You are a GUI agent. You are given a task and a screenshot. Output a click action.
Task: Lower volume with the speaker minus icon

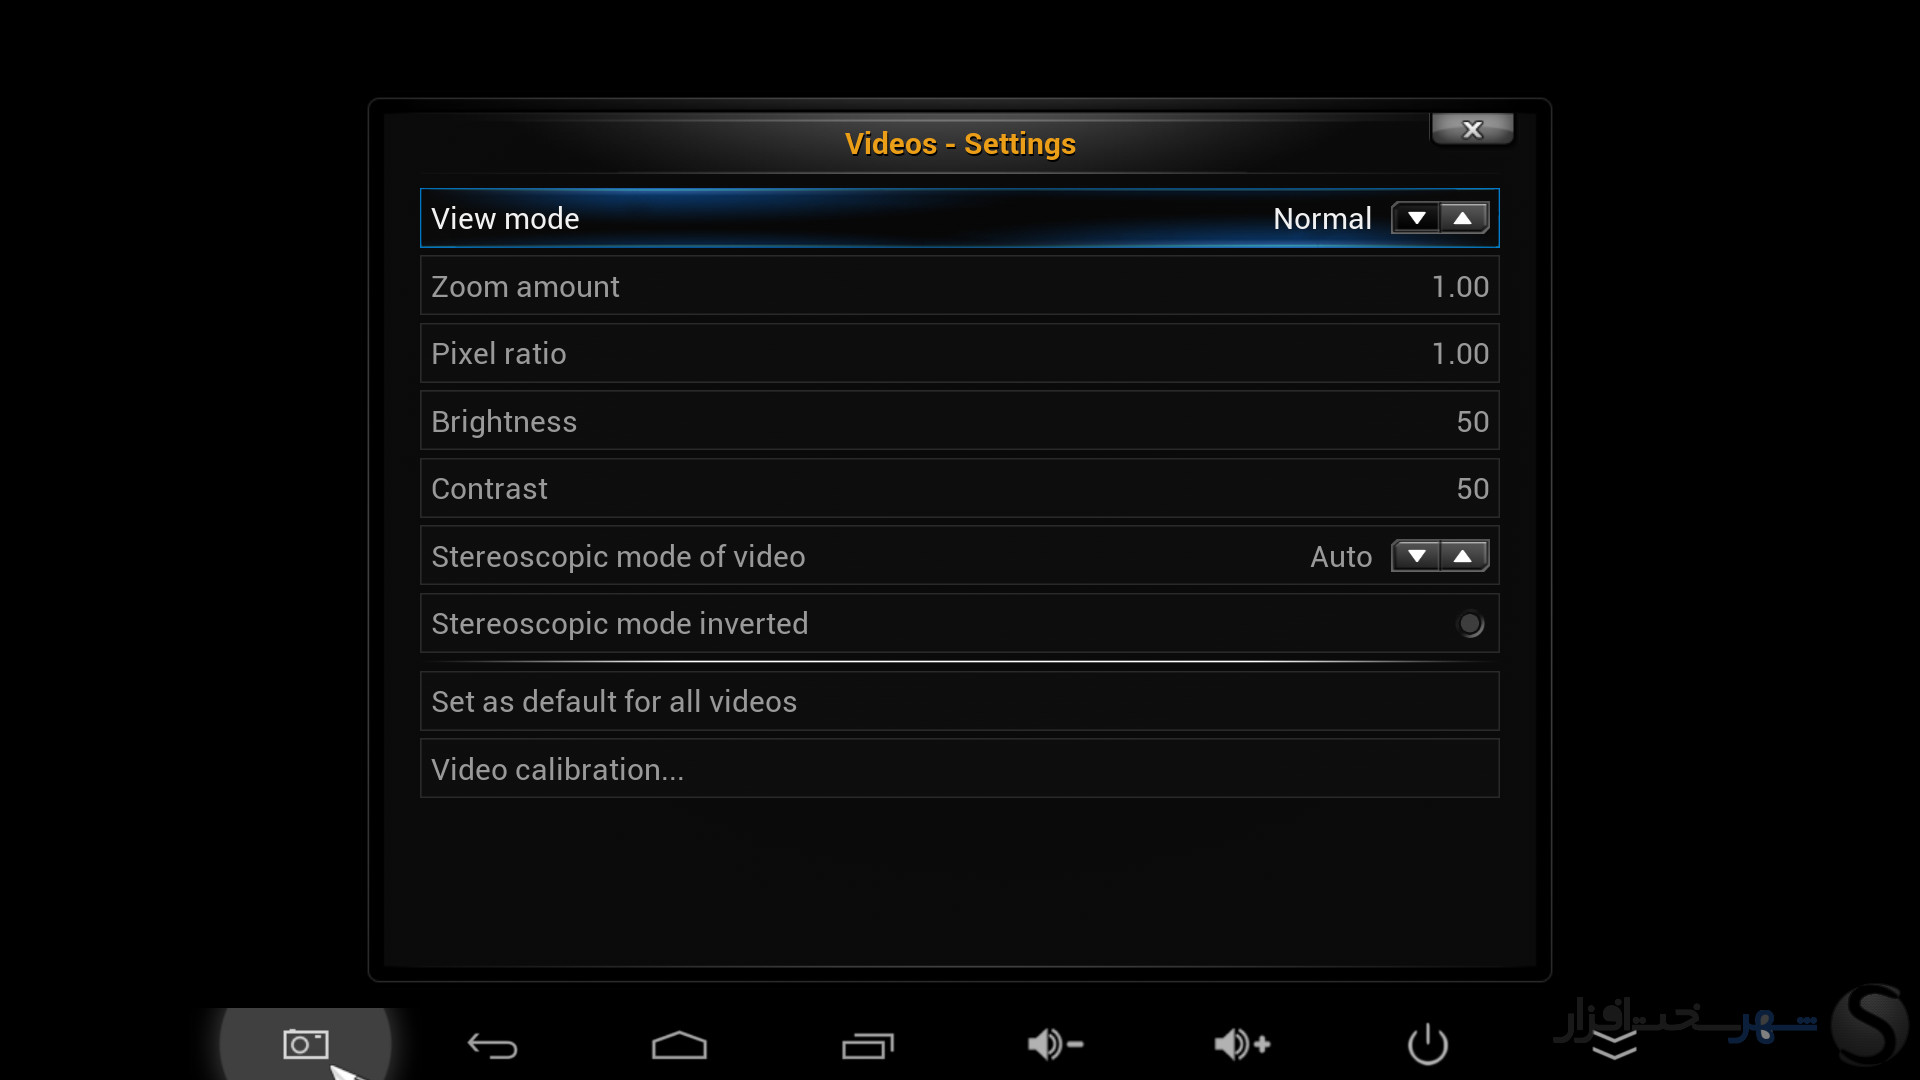(x=1055, y=1044)
